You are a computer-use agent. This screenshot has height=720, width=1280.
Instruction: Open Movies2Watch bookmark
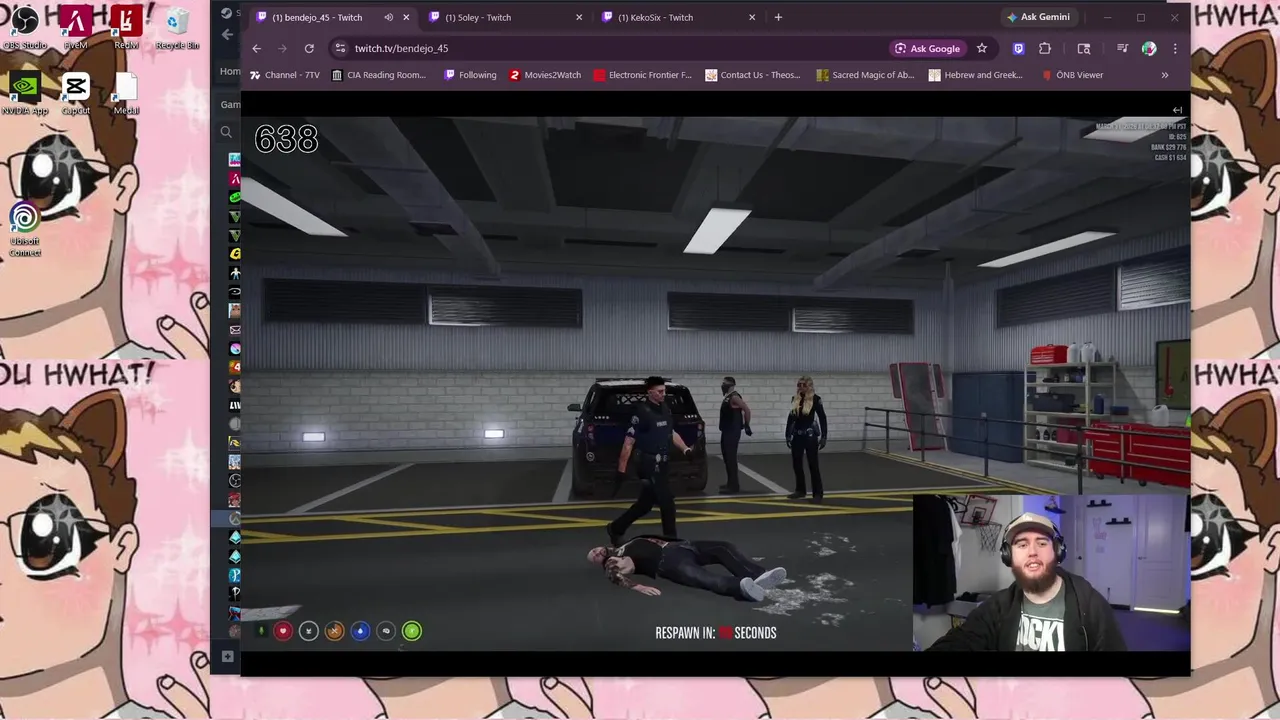point(545,75)
